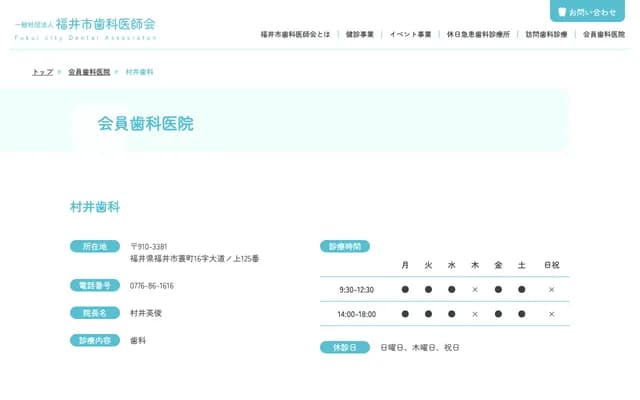Open the お問い合わせ contact button
This screenshot has width=640, height=400.
[587, 12]
